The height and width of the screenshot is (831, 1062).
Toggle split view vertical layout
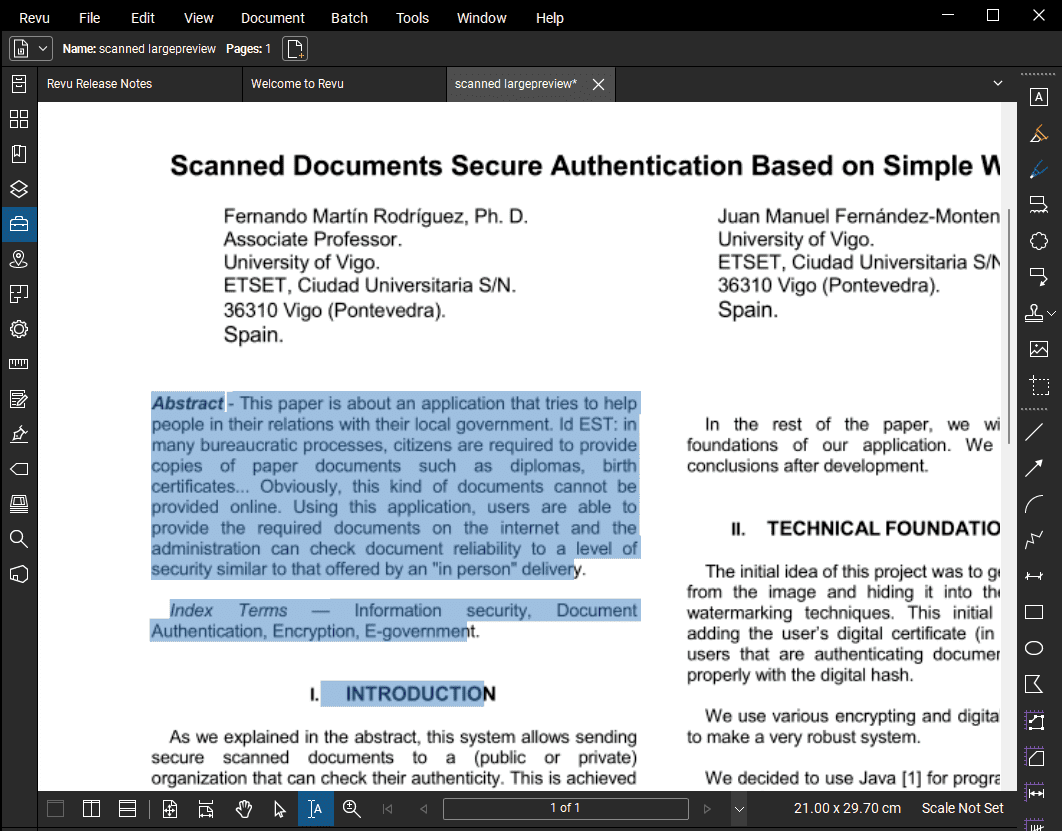(x=91, y=809)
